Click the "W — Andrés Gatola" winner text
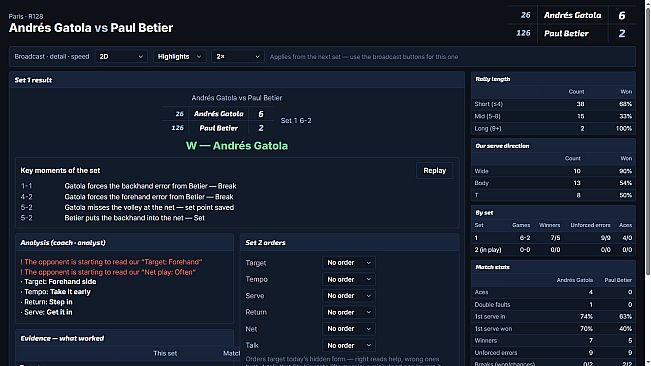This screenshot has width=651, height=366. (237, 146)
